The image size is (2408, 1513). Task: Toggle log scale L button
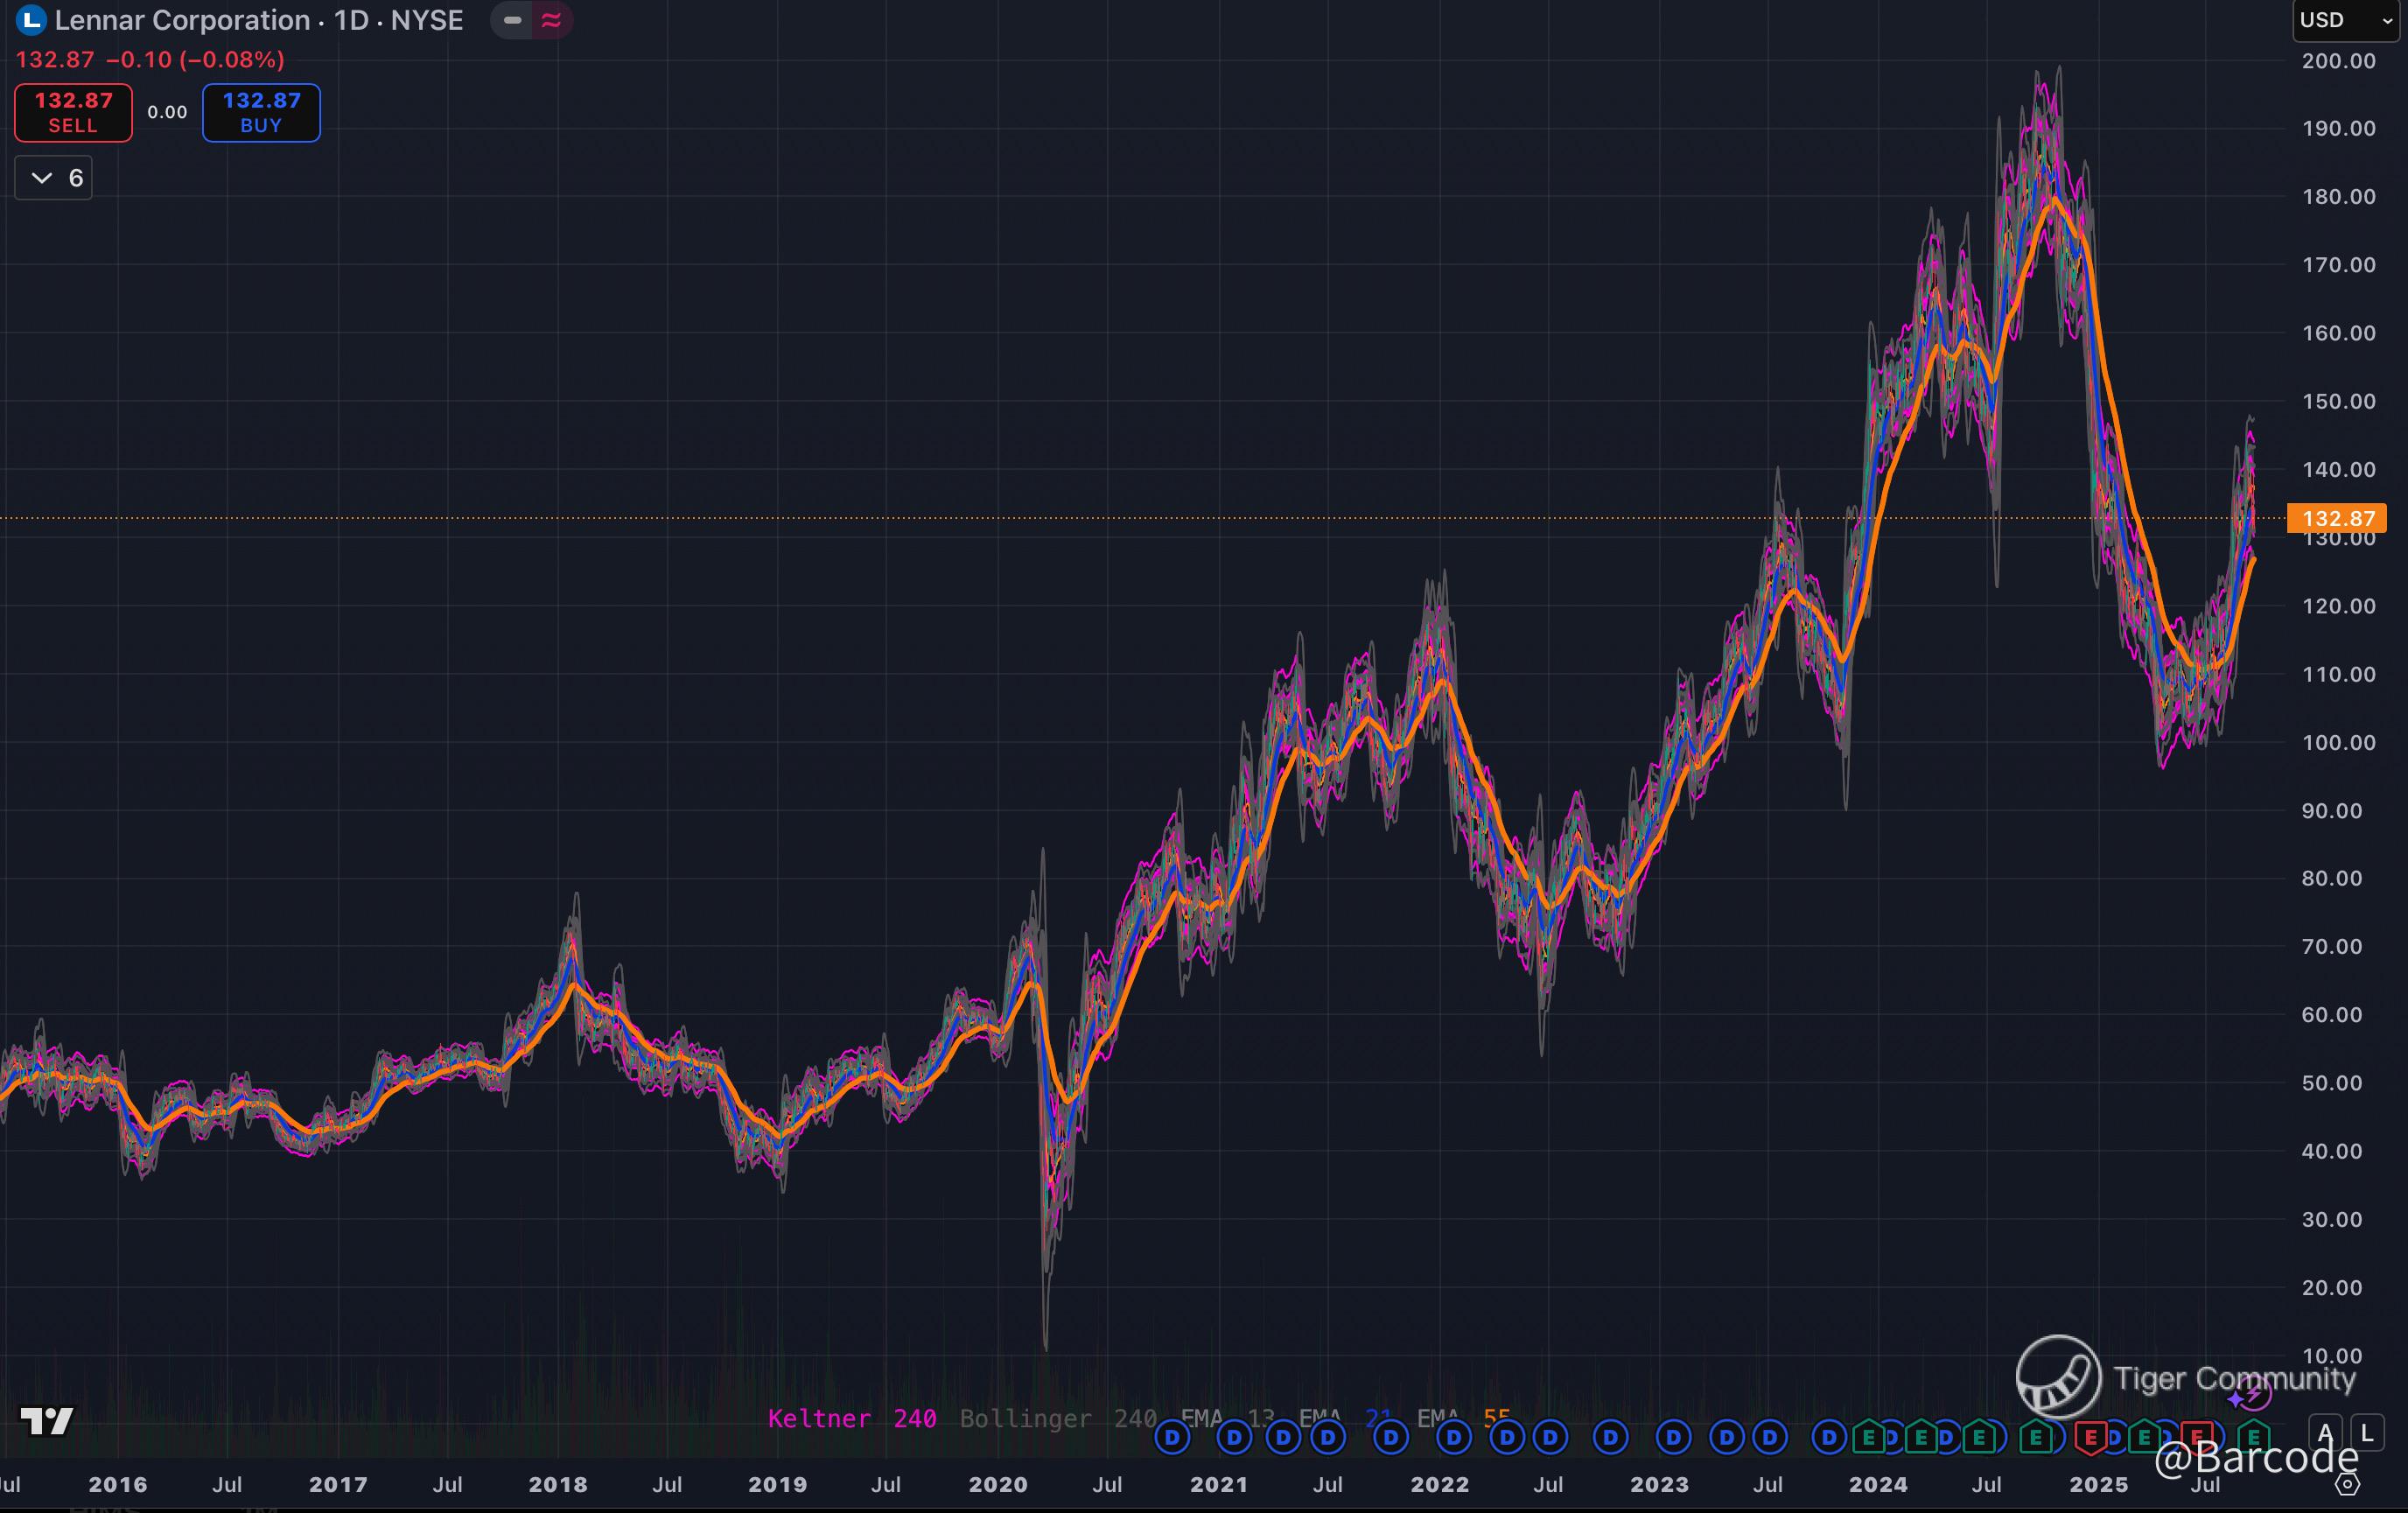tap(2366, 1433)
